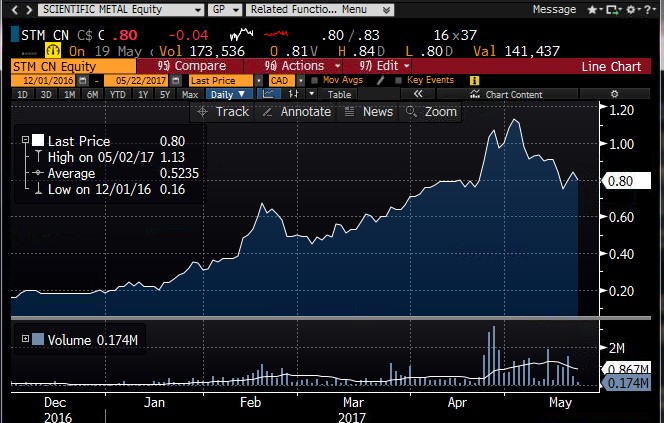Open the end date calendar picker
The height and width of the screenshot is (423, 664).
tap(178, 80)
